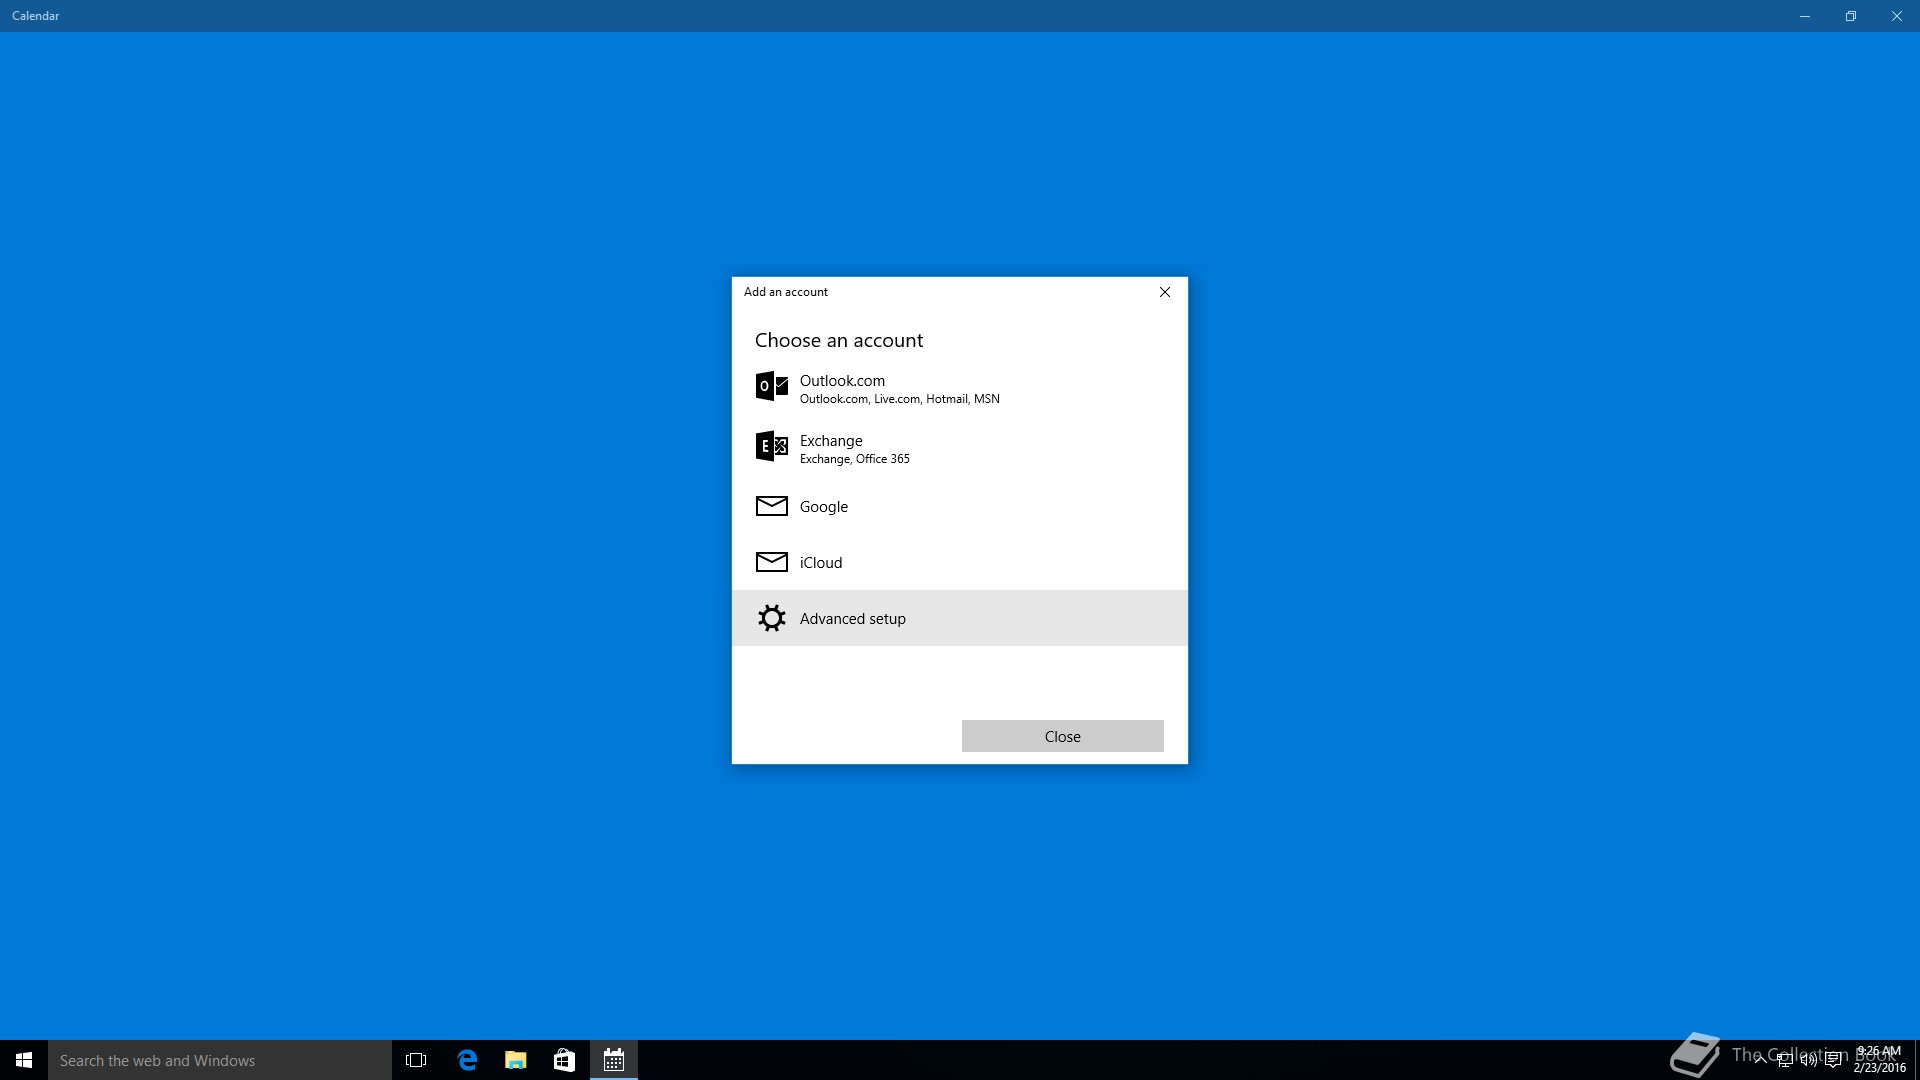Dismiss the Add an account dialog with X
1920x1080 pixels.
[x=1164, y=292]
